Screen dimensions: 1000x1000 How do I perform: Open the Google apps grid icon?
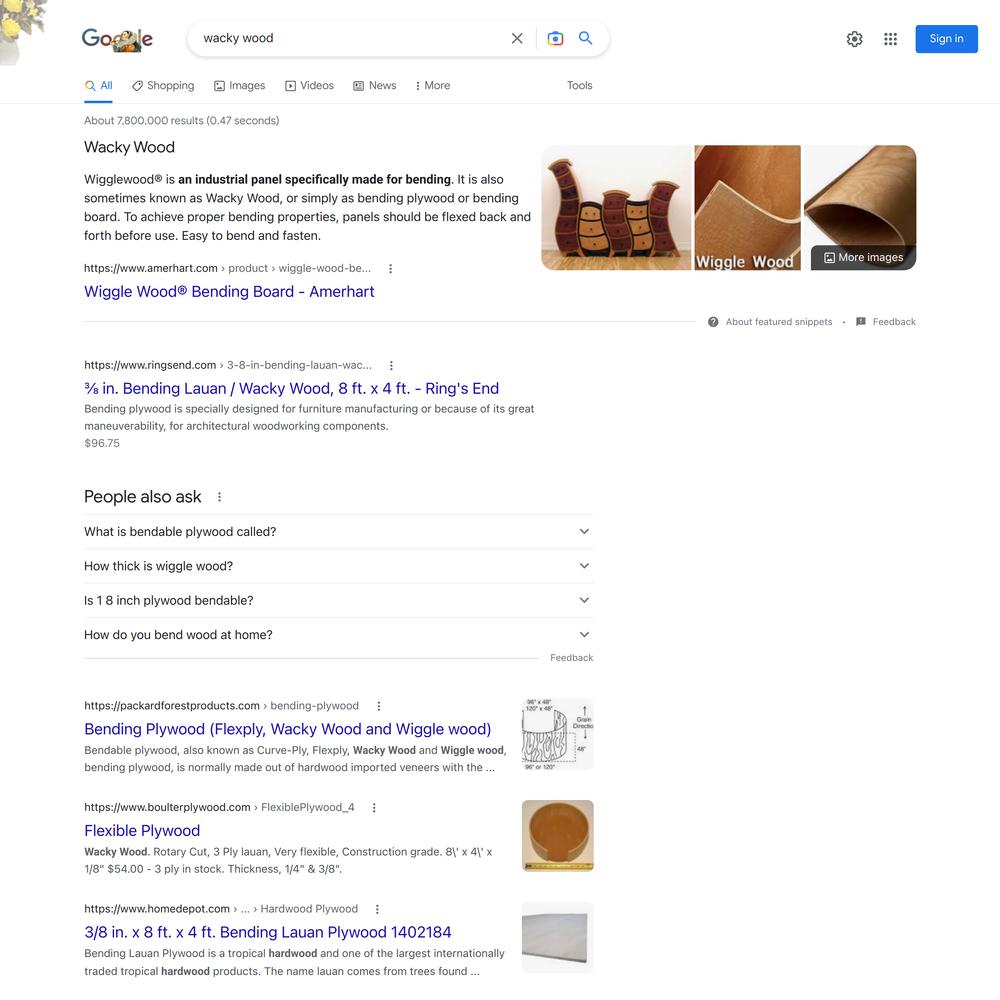pos(890,39)
